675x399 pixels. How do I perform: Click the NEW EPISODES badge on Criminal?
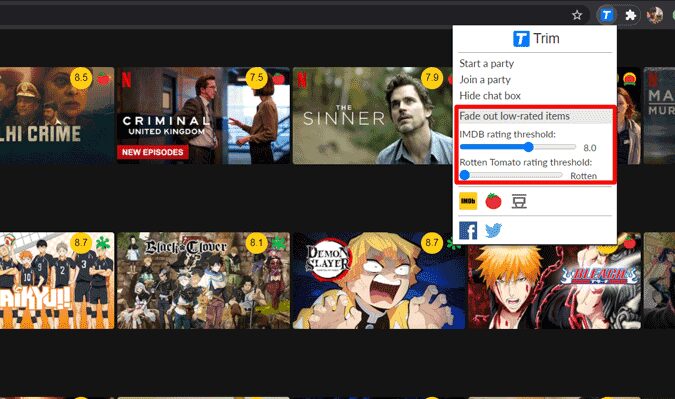[152, 152]
